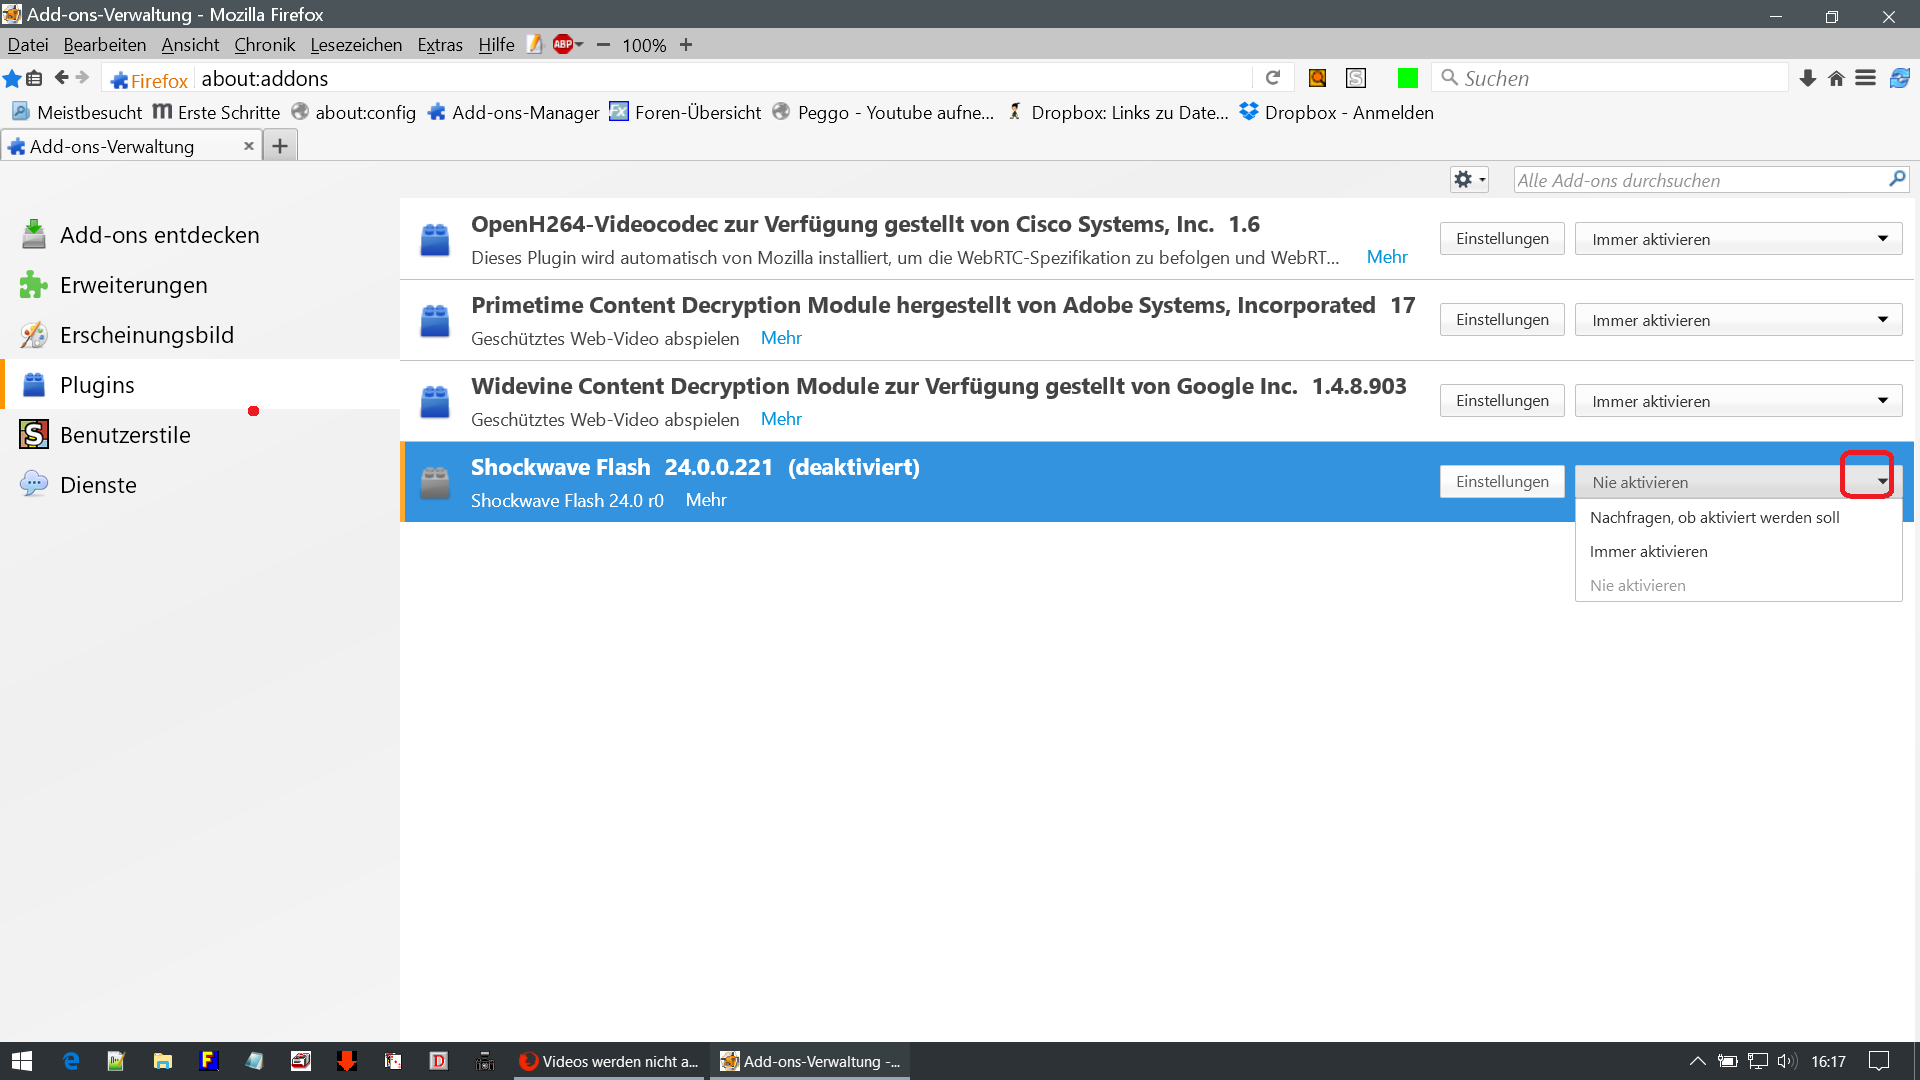1920x1080 pixels.
Task: Reload the page with refresh icon
Action: (1273, 78)
